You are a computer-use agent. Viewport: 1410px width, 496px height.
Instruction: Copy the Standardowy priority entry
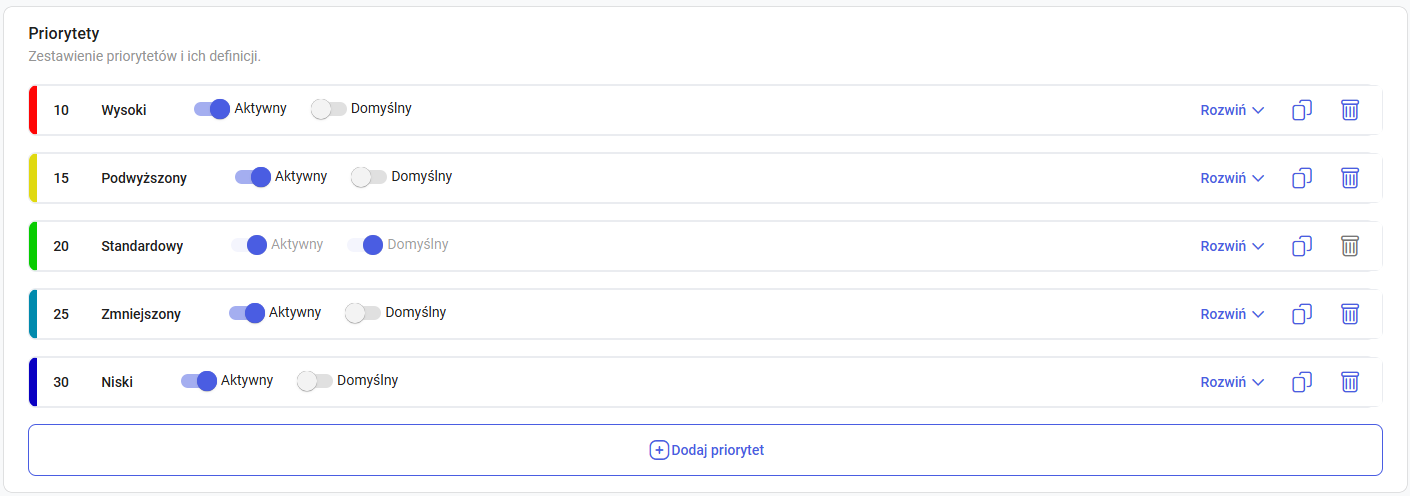tap(1301, 246)
